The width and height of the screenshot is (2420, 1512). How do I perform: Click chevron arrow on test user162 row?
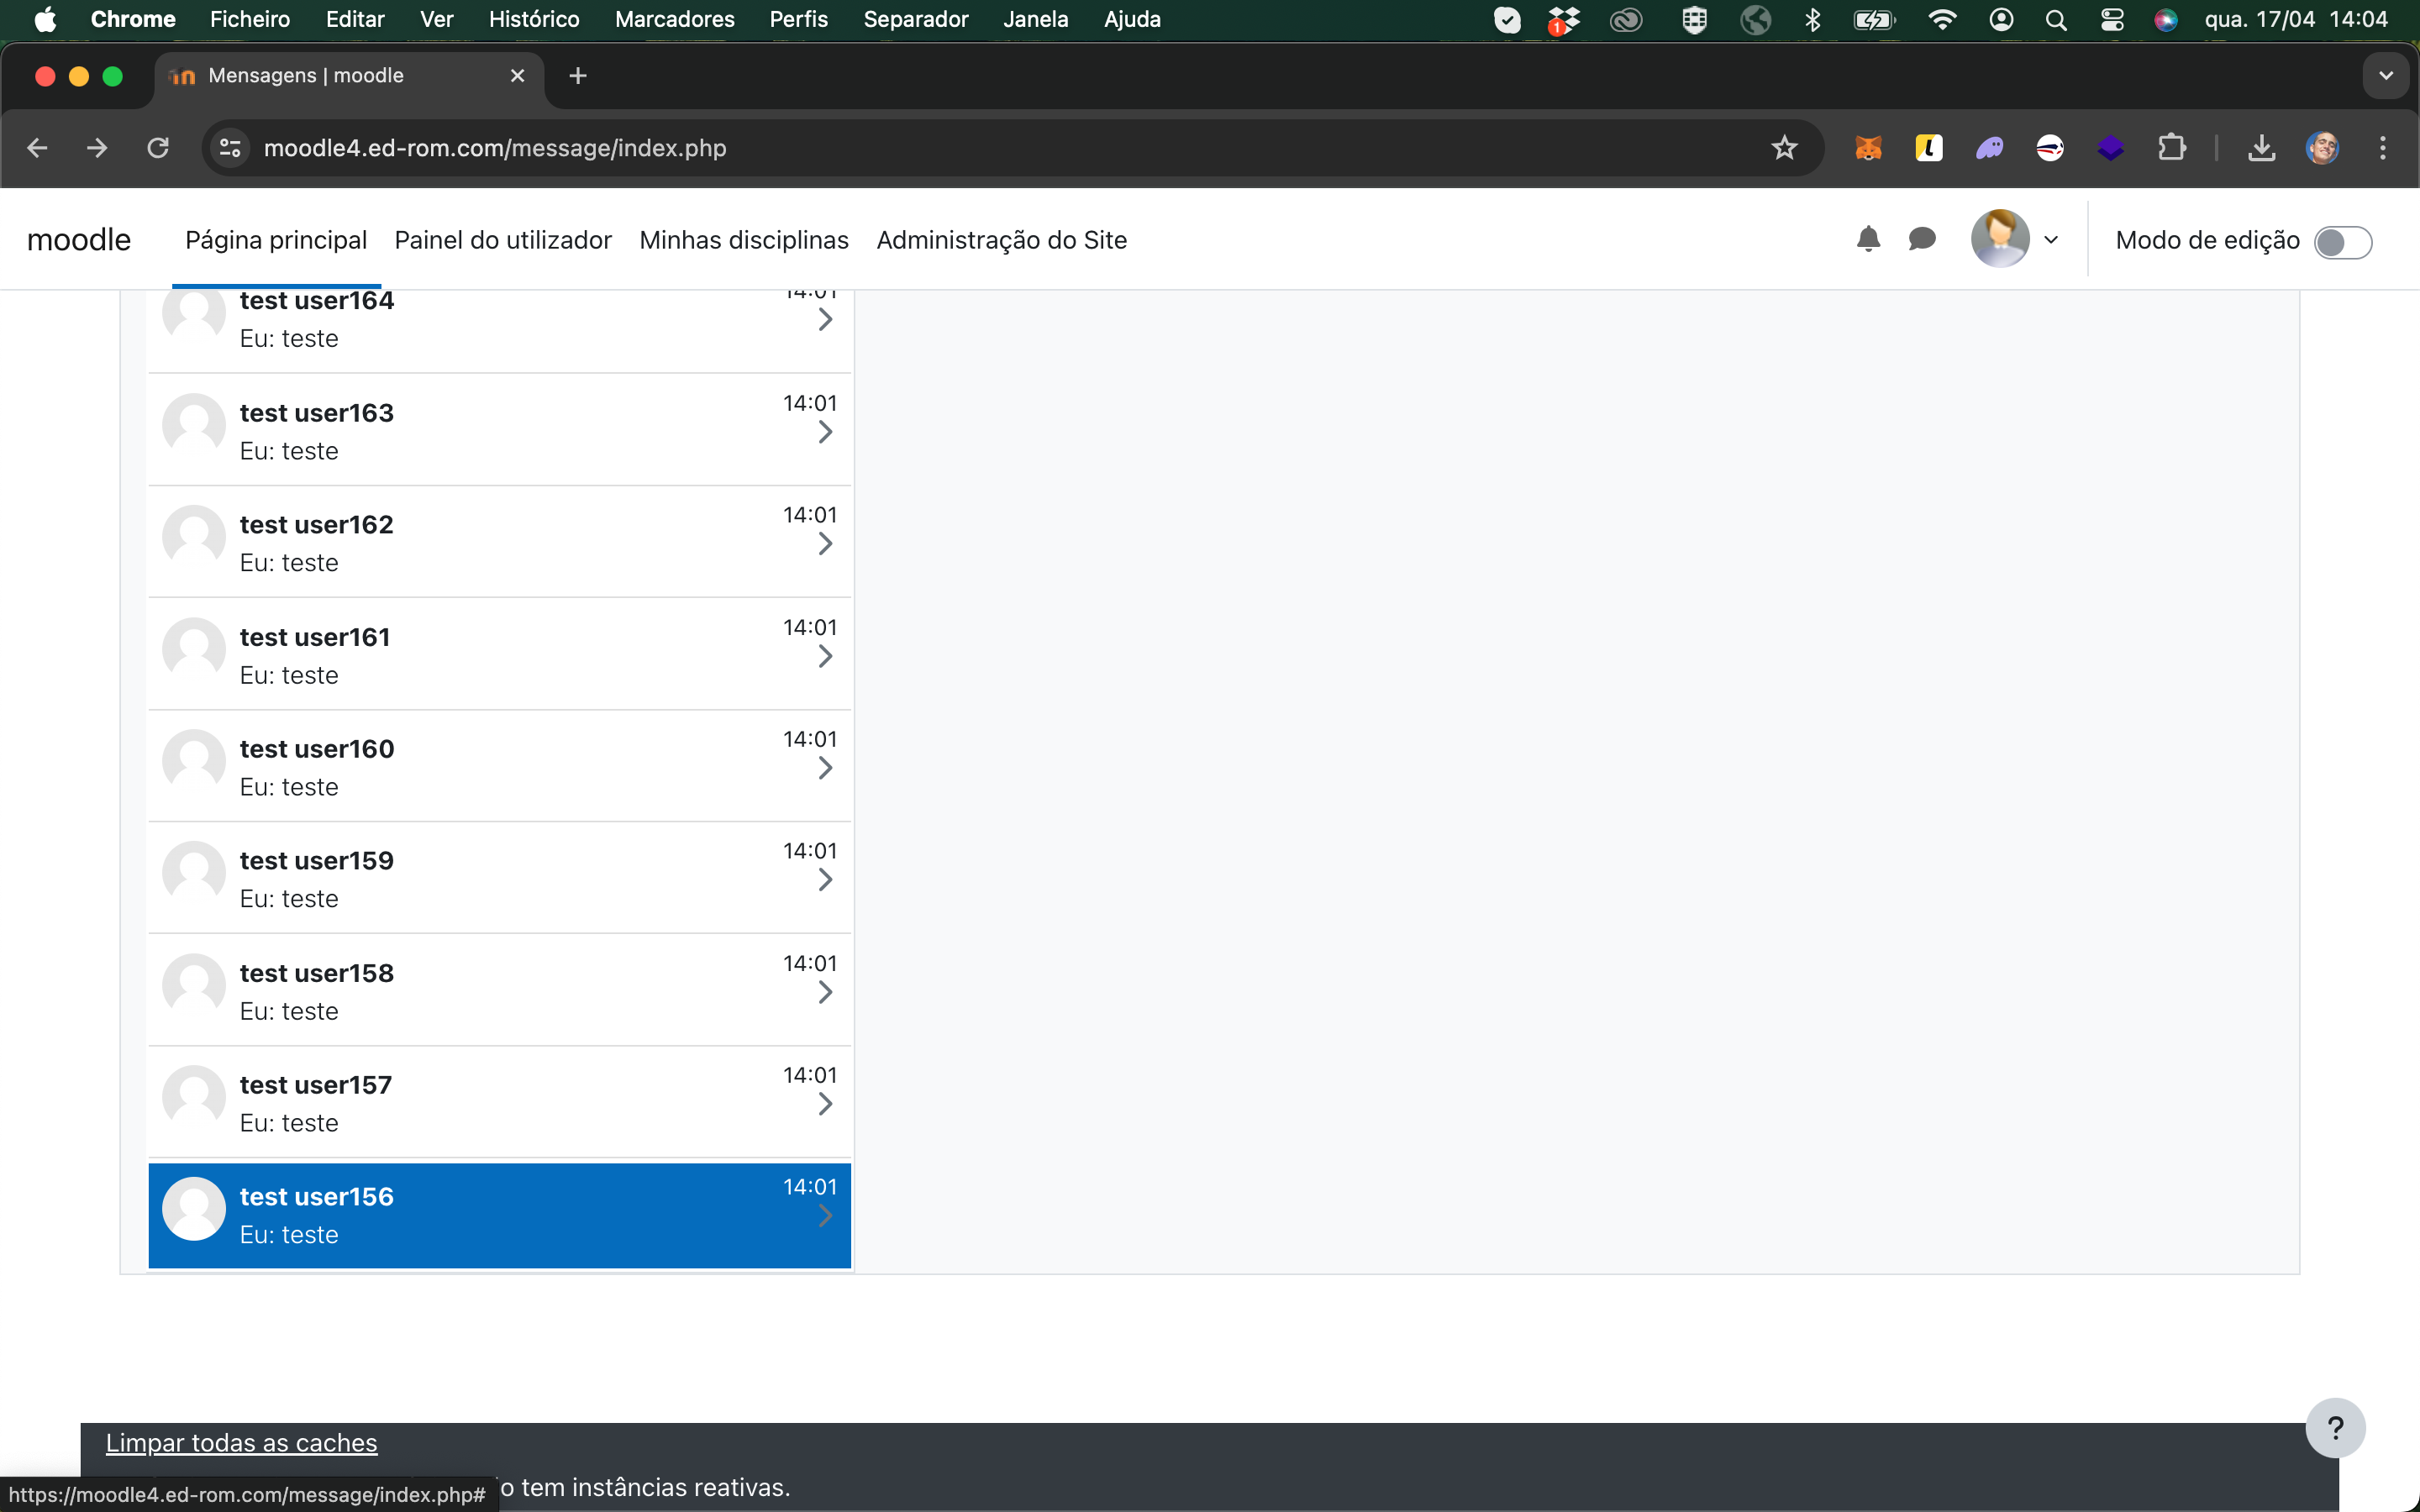click(825, 544)
